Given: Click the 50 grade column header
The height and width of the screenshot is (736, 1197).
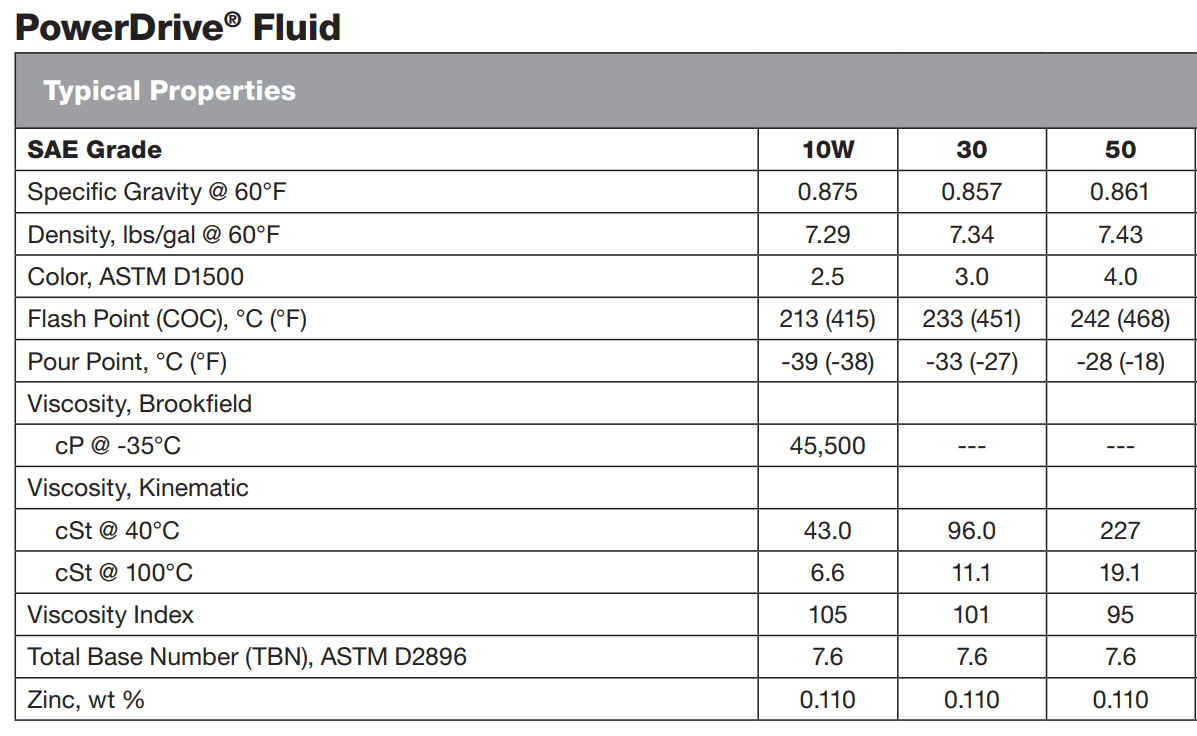Looking at the screenshot, I should tap(1120, 150).
